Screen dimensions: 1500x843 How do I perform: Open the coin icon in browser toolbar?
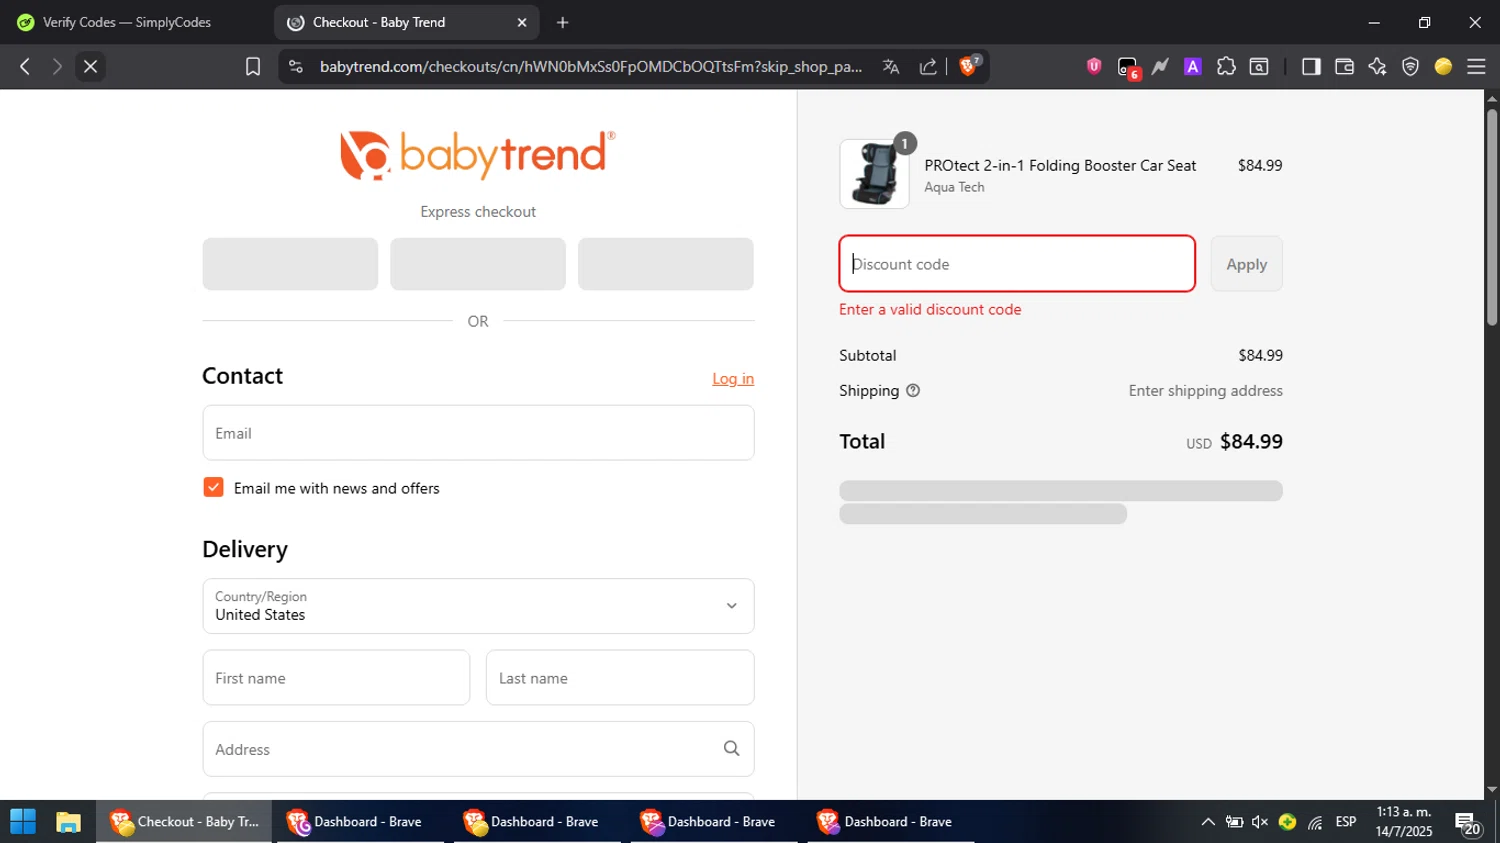(1443, 66)
